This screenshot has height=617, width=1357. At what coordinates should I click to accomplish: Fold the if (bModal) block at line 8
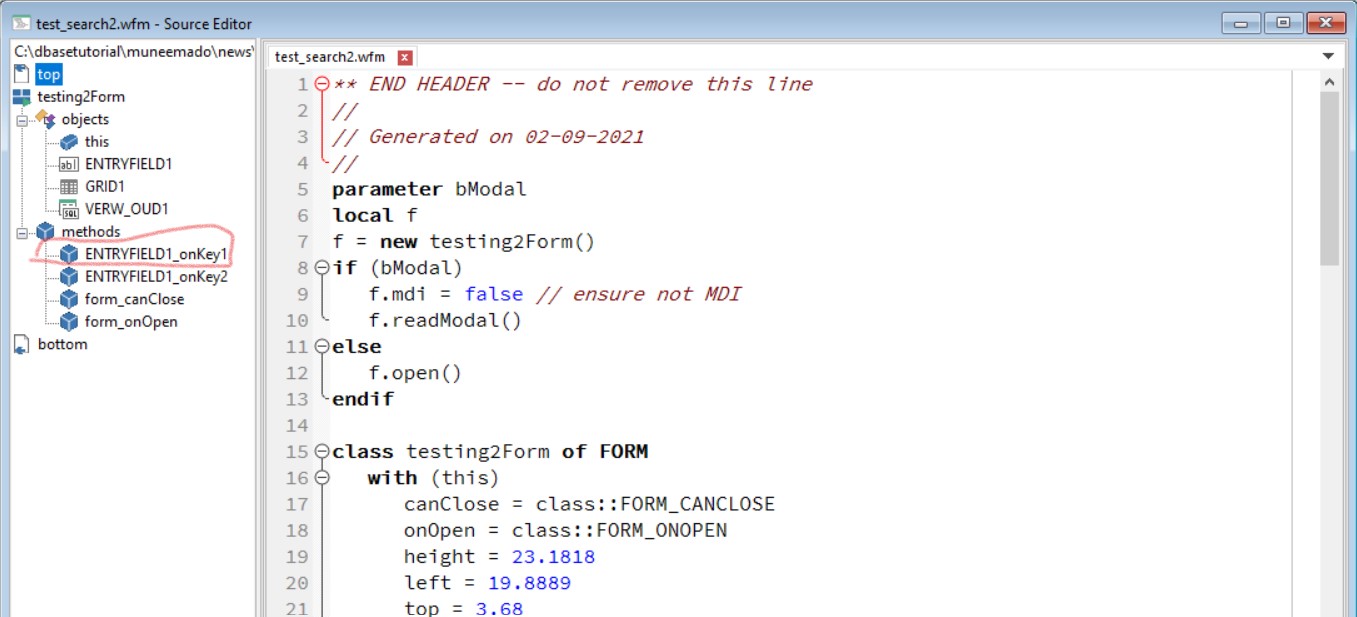point(322,268)
